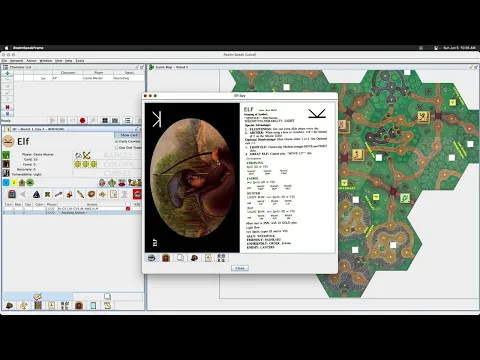480x360 pixels.
Task: Click the camera toolbar icon
Action: [115, 120]
